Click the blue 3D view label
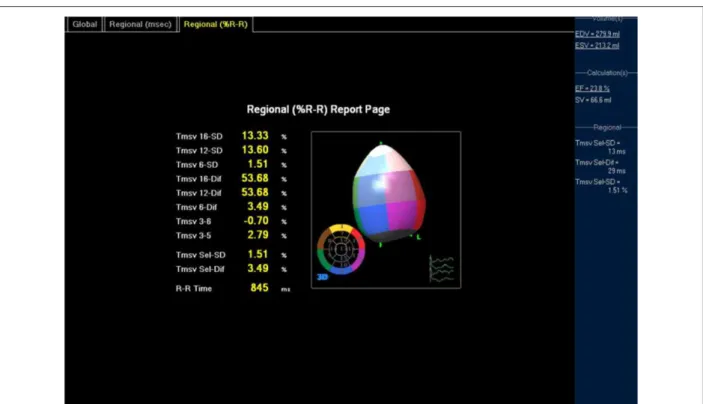703x404 pixels. [x=322, y=277]
